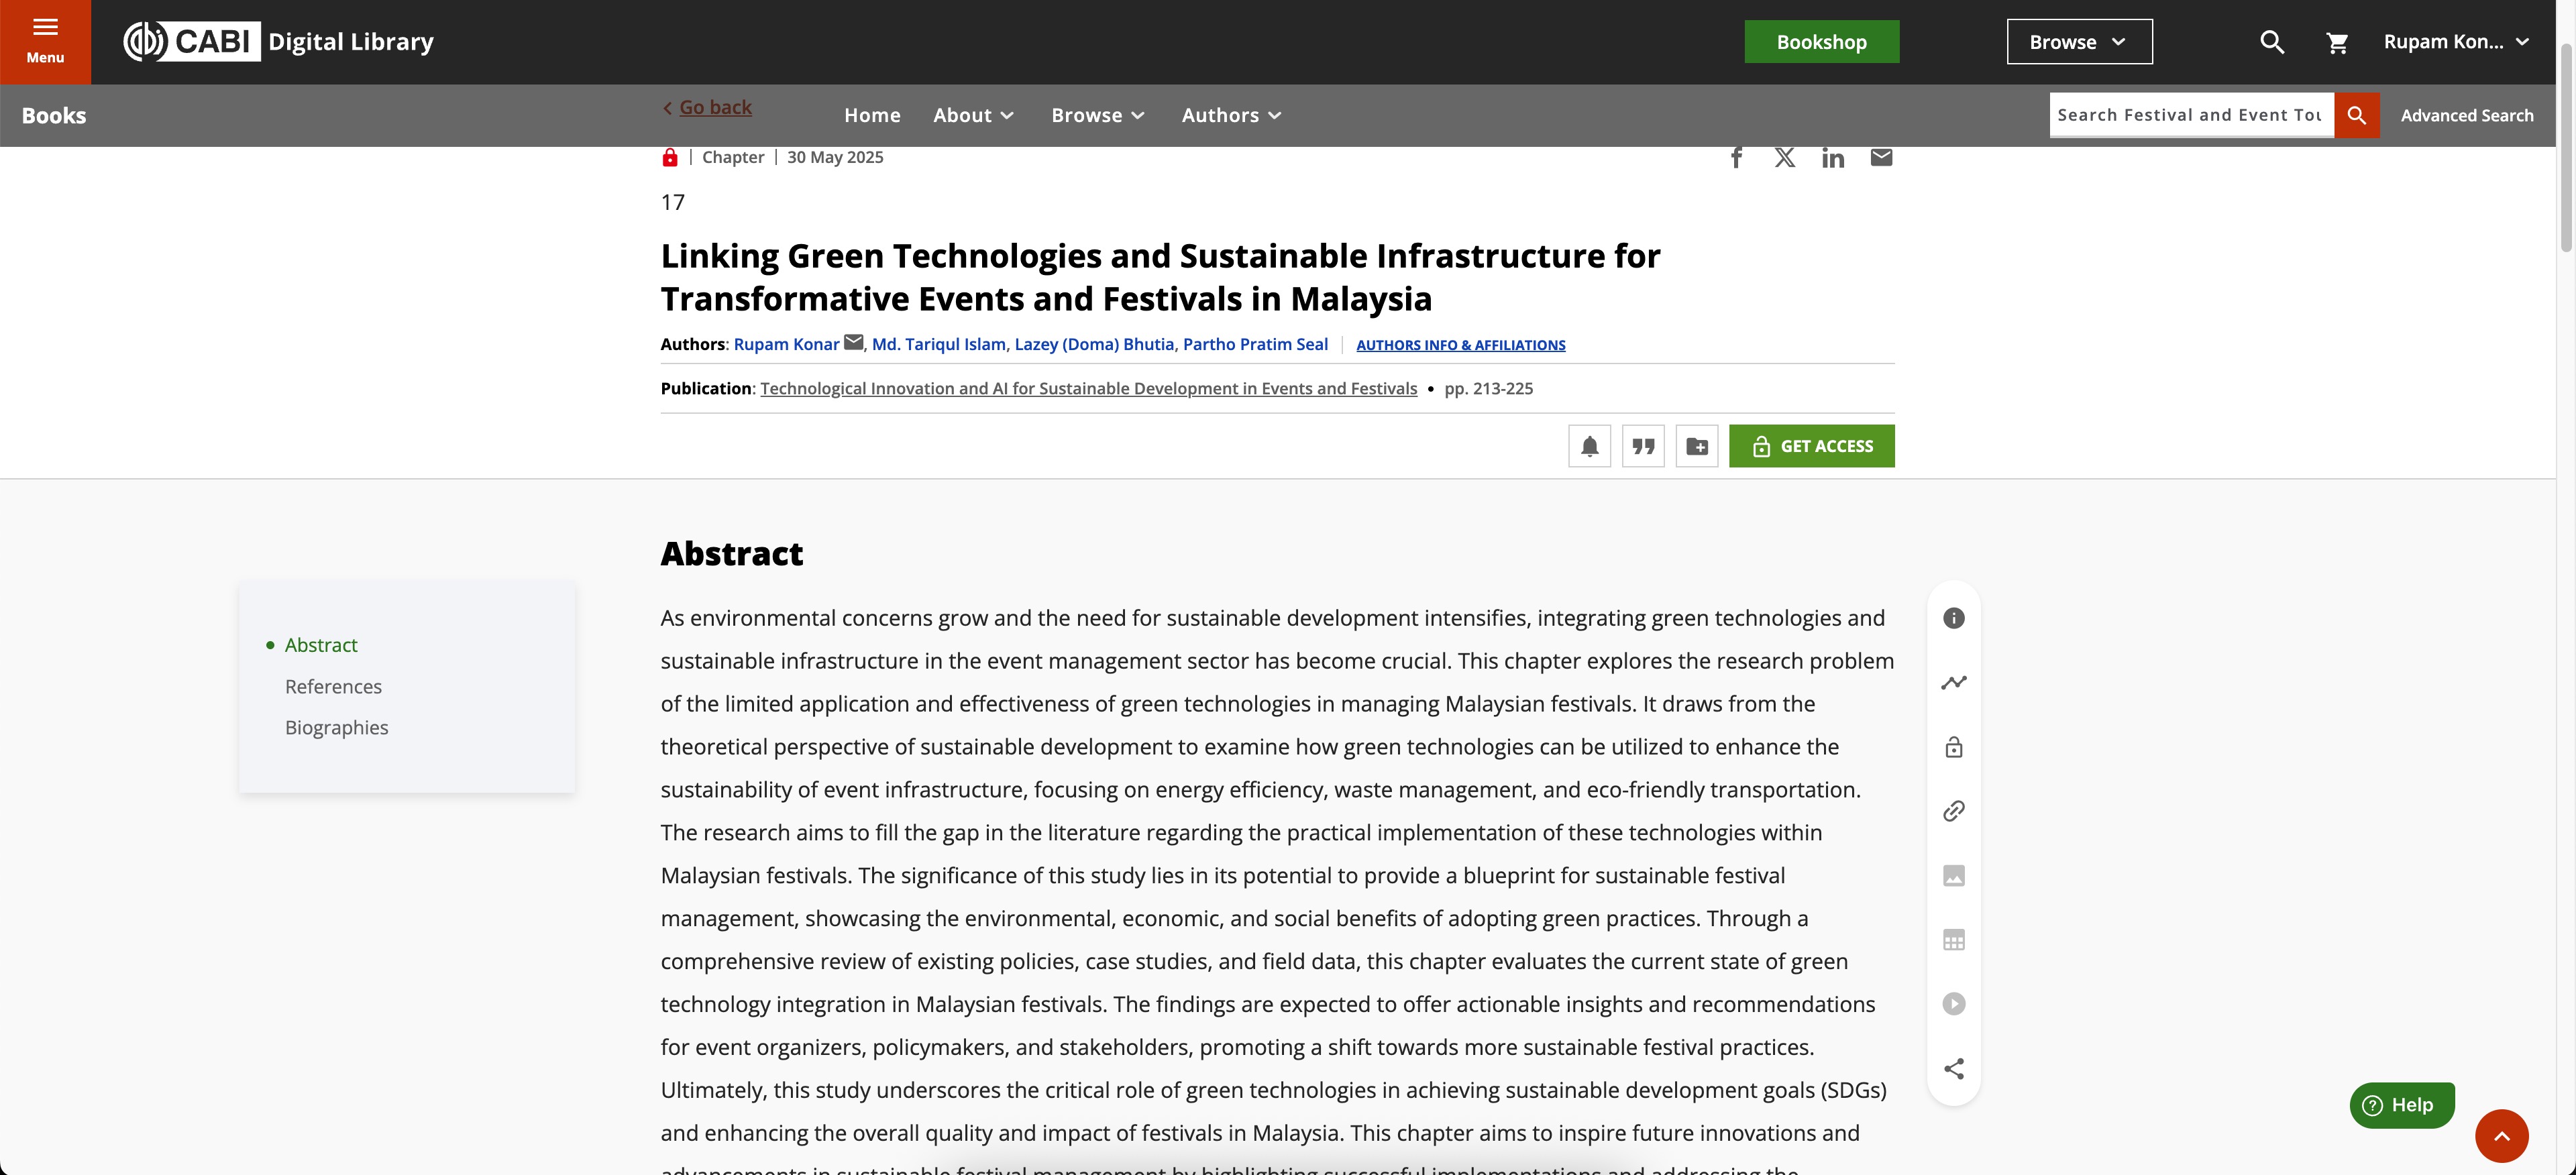Viewport: 2576px width, 1175px height.
Task: Click the X (Twitter) share icon
Action: pos(1784,158)
